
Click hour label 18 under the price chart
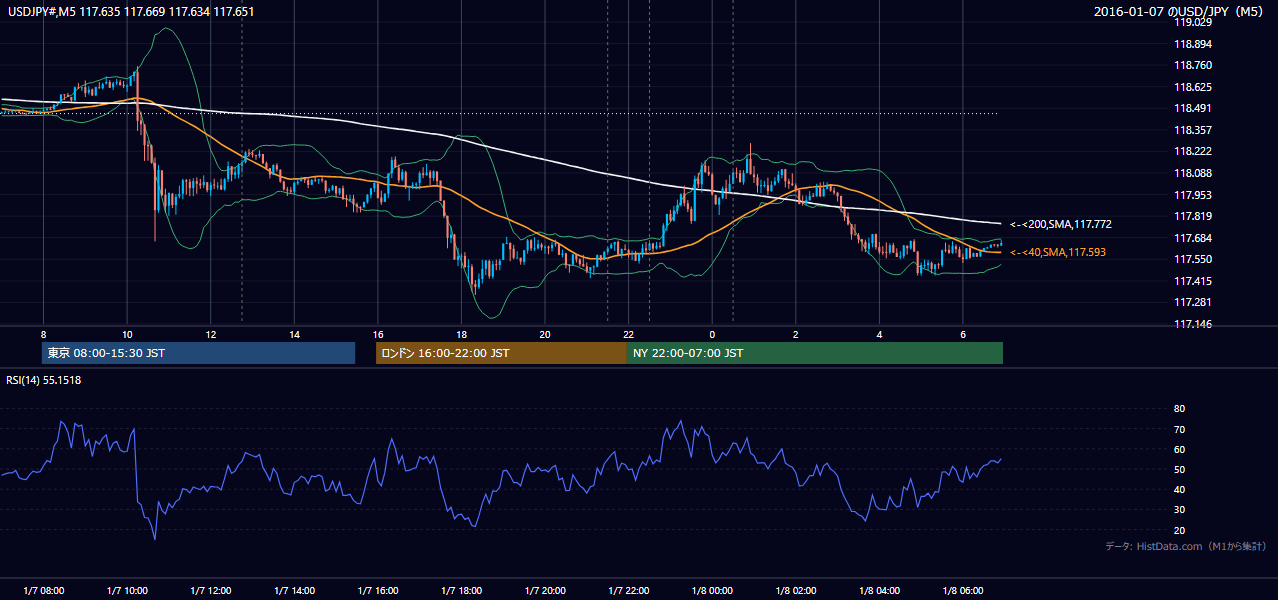point(461,334)
